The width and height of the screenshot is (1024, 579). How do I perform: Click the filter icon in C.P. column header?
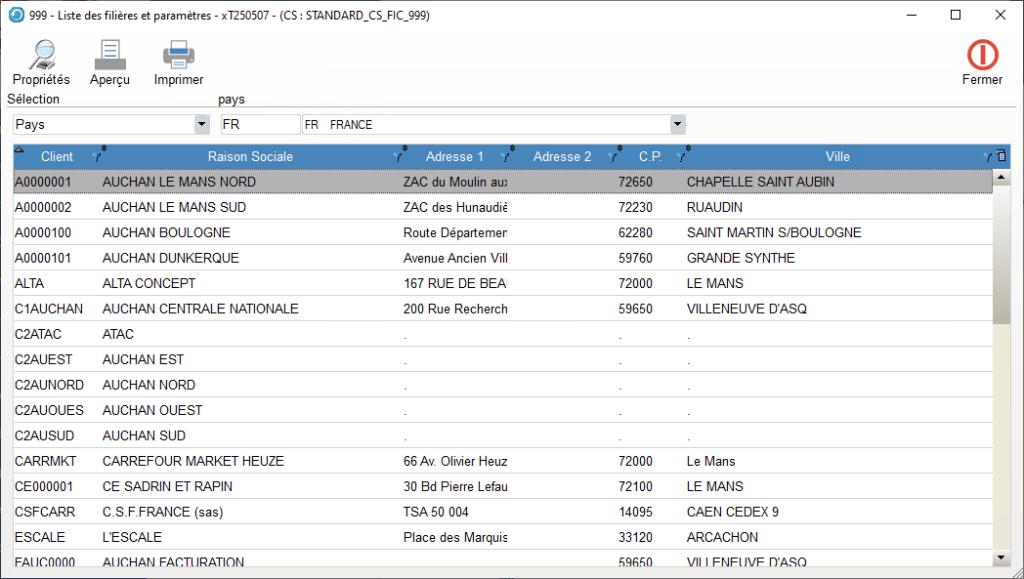(682, 157)
